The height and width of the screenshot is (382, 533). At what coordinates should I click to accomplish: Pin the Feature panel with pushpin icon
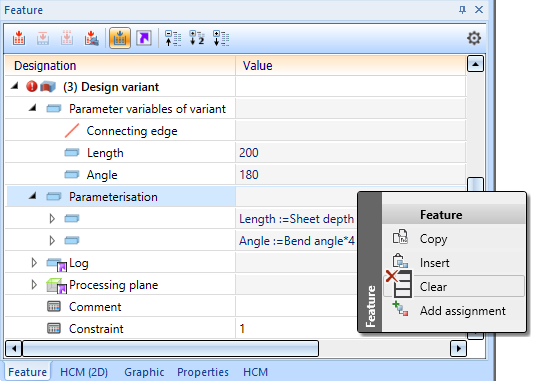pos(462,10)
